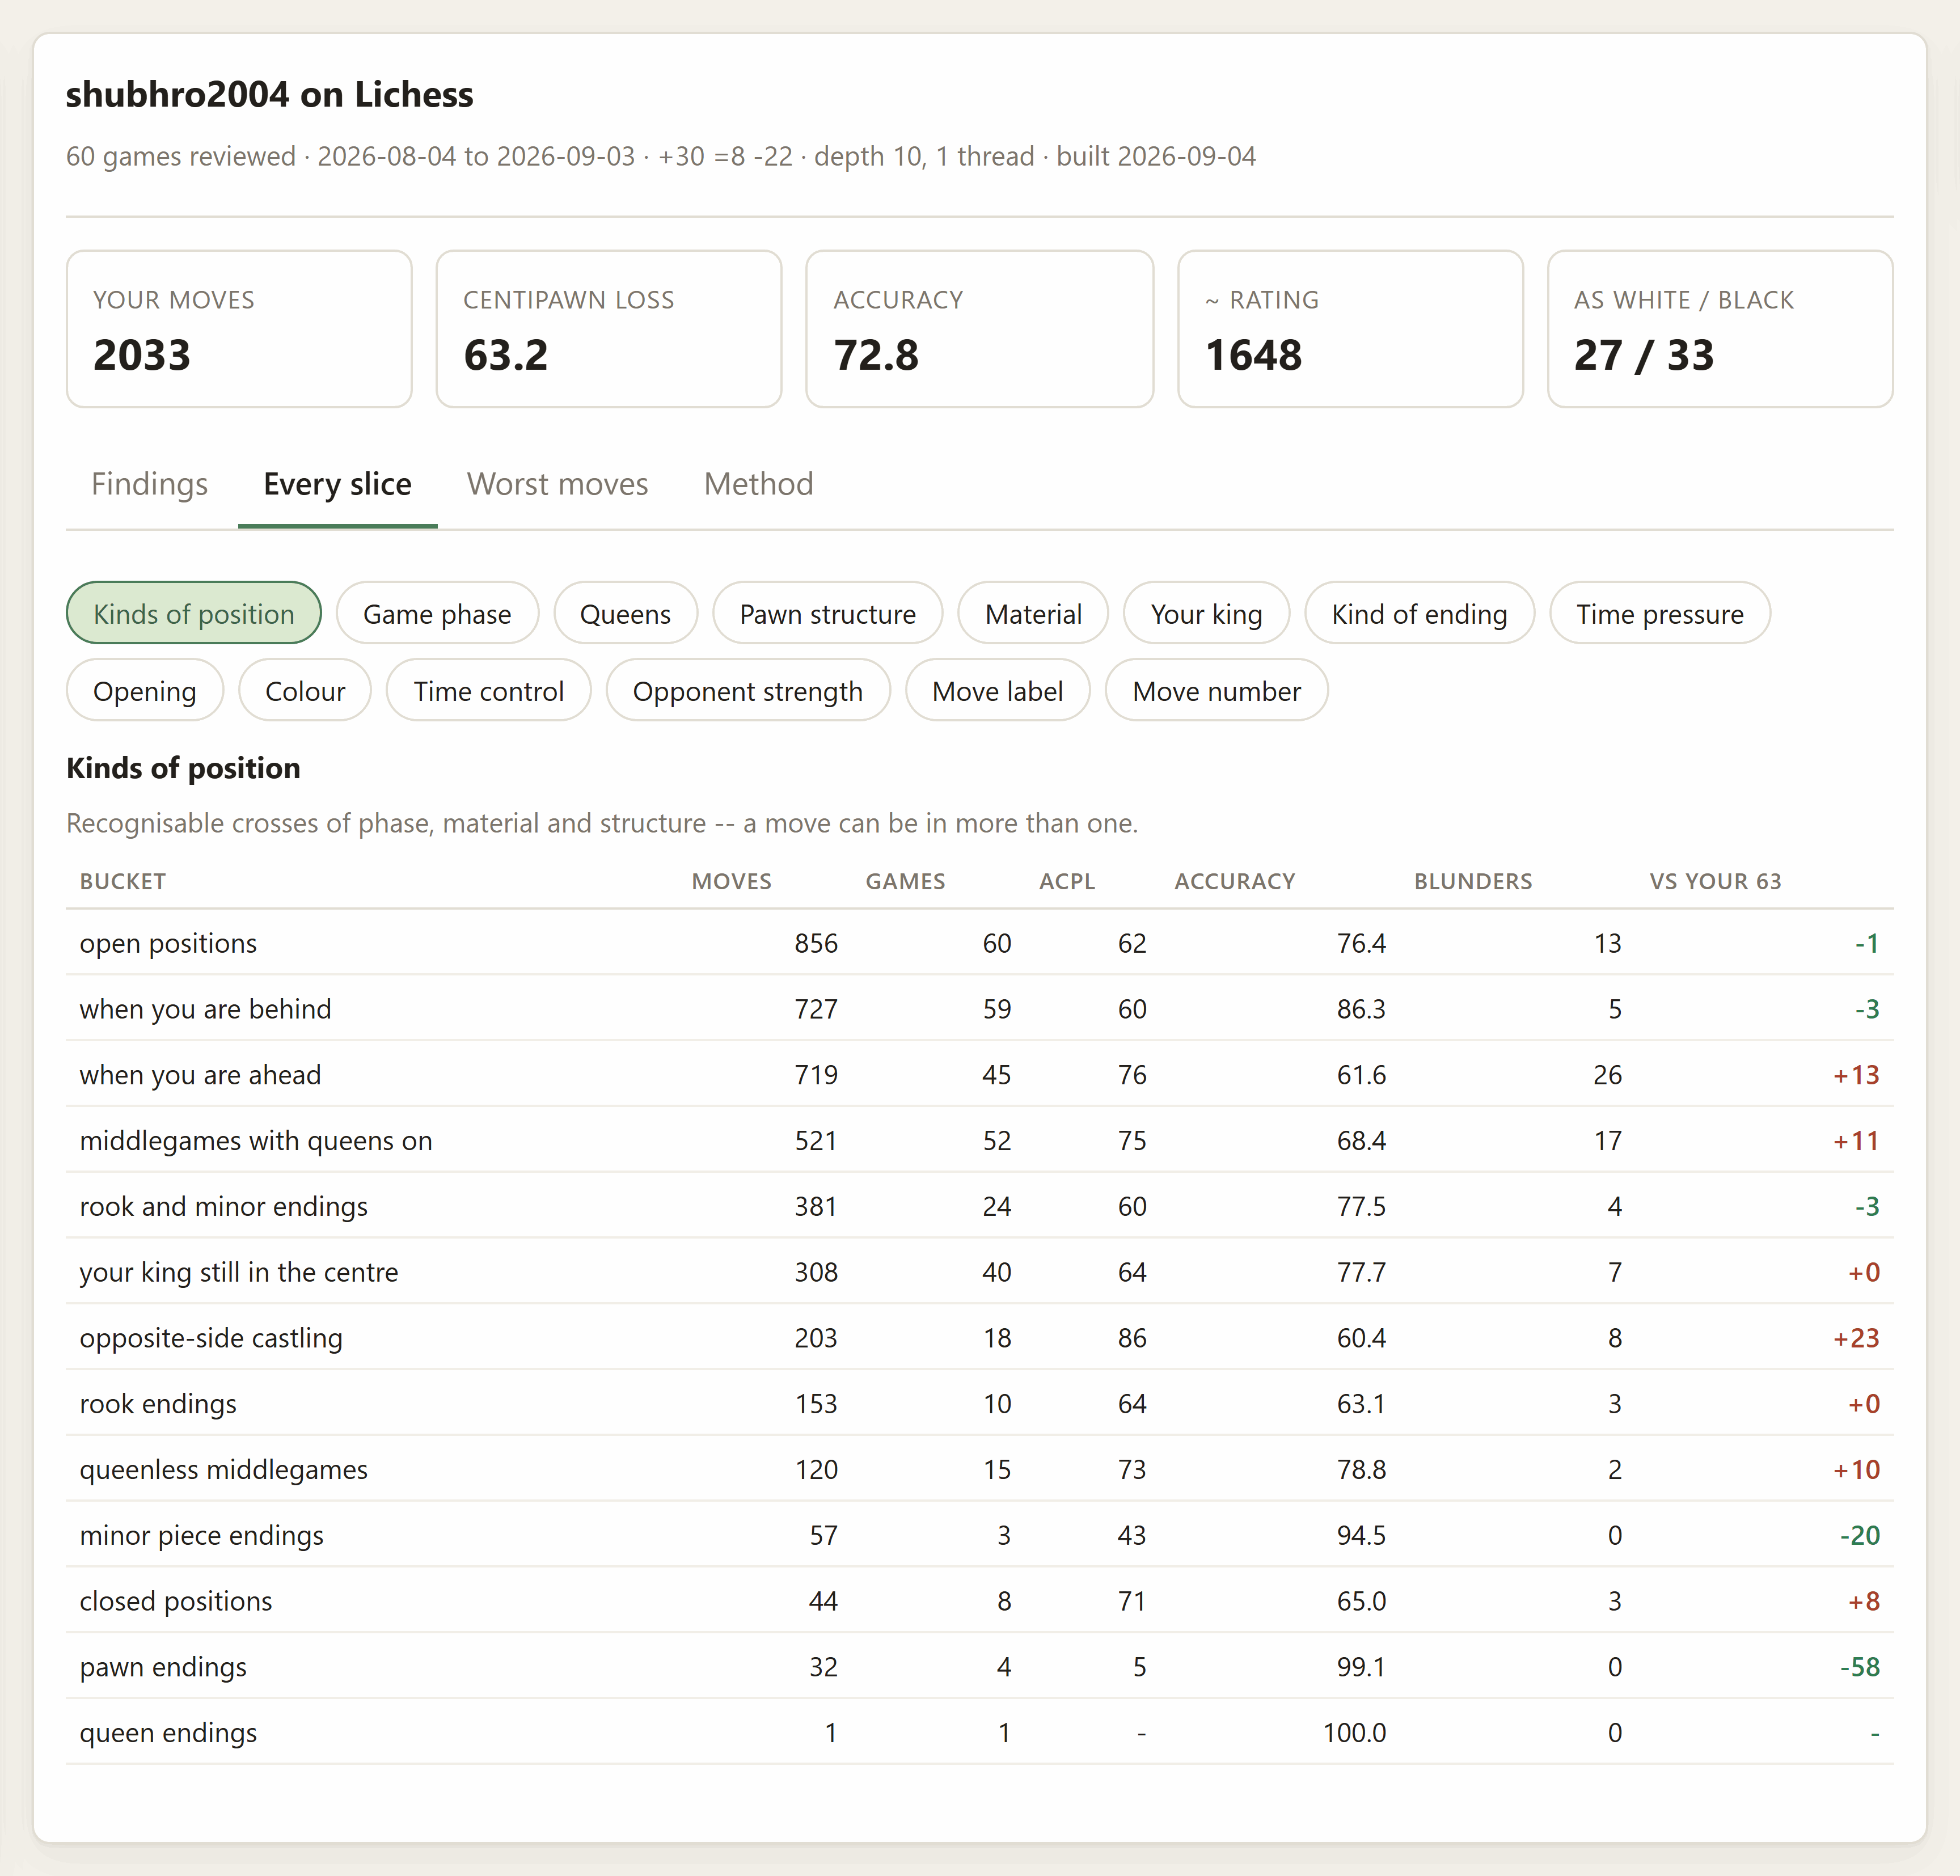Click the Centipawn Loss 63.2 card
The image size is (1960, 1876).
click(609, 329)
